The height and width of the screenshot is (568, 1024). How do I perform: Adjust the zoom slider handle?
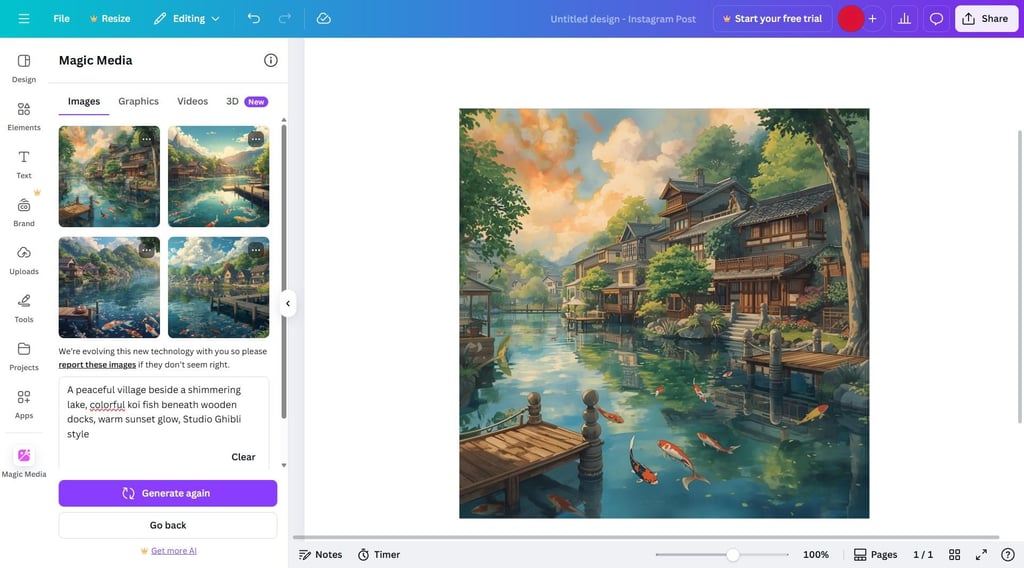[x=733, y=554]
